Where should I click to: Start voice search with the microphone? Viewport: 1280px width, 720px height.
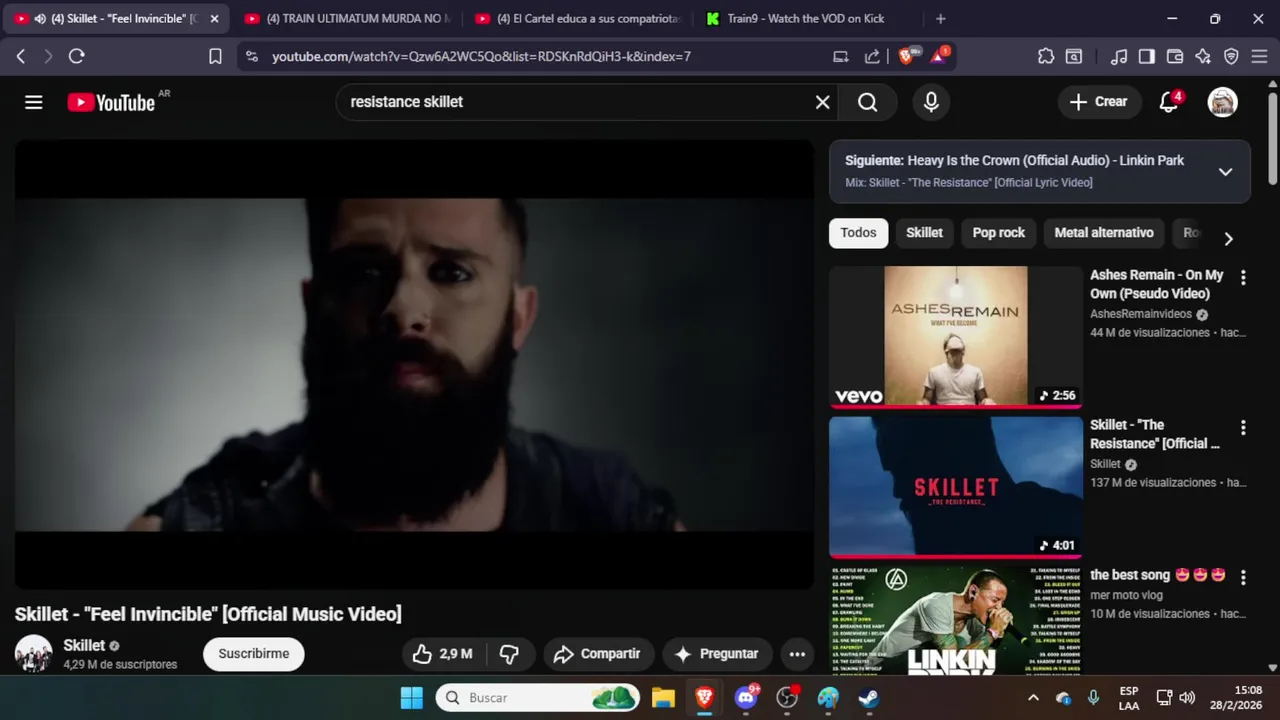click(931, 102)
